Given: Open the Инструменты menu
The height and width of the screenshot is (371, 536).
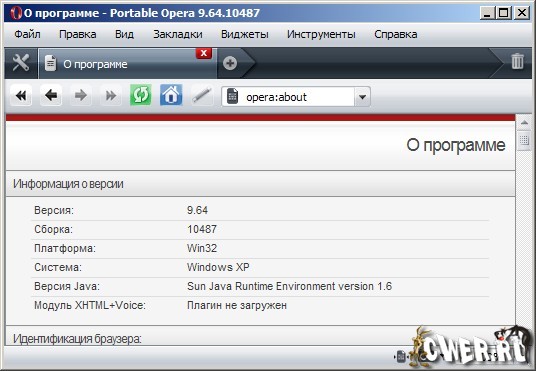Looking at the screenshot, I should point(321,34).
